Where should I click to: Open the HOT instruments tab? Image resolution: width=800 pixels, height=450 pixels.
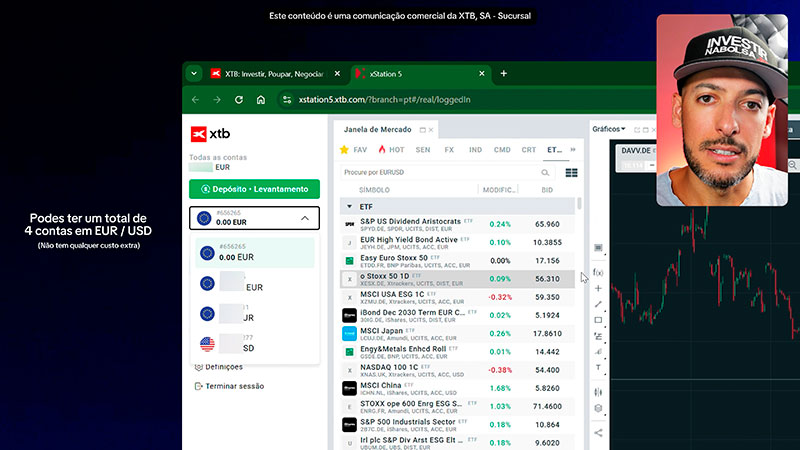coord(391,149)
